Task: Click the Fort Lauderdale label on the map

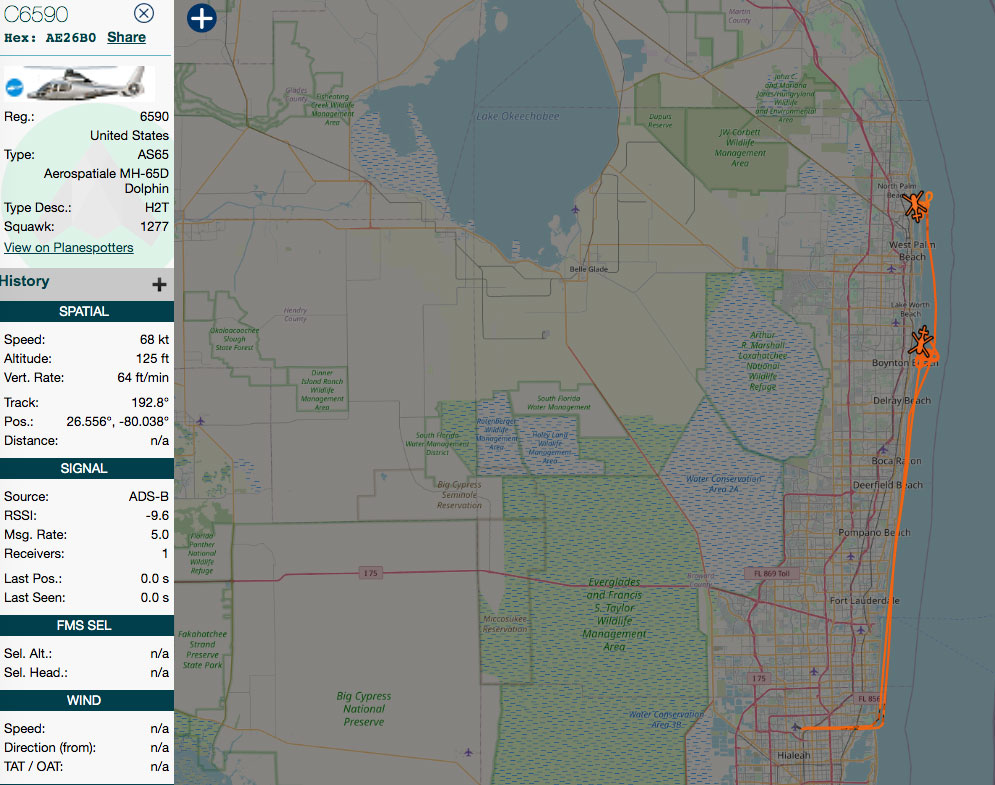Action: click(864, 600)
